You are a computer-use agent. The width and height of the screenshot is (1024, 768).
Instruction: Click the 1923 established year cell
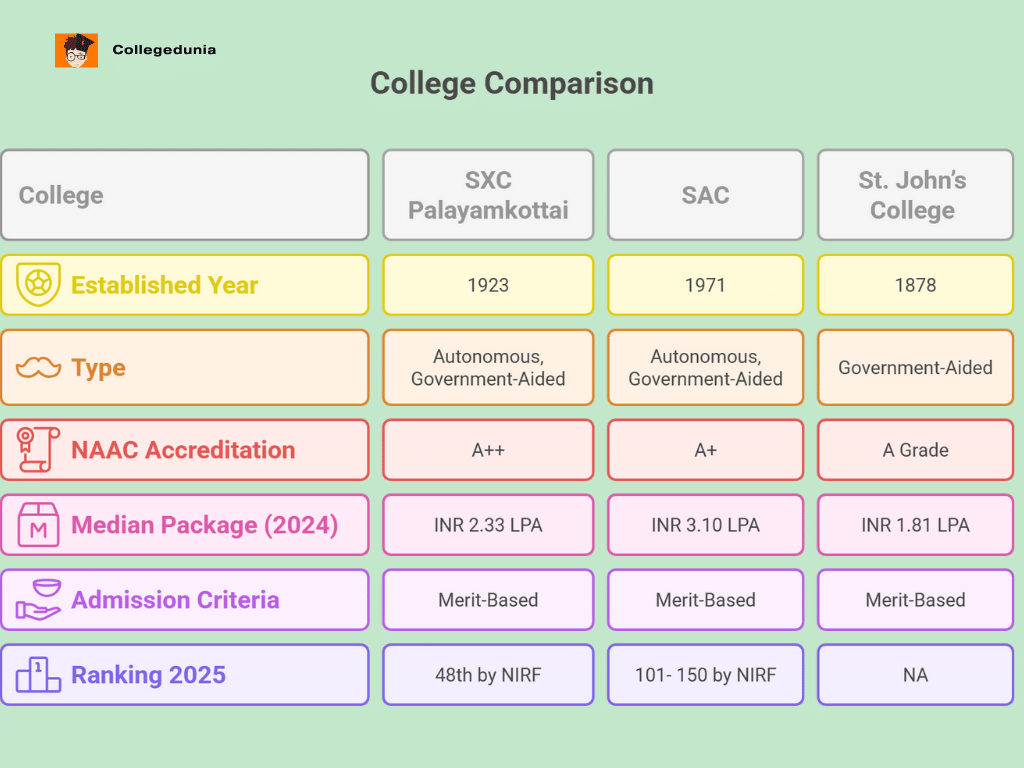point(488,285)
